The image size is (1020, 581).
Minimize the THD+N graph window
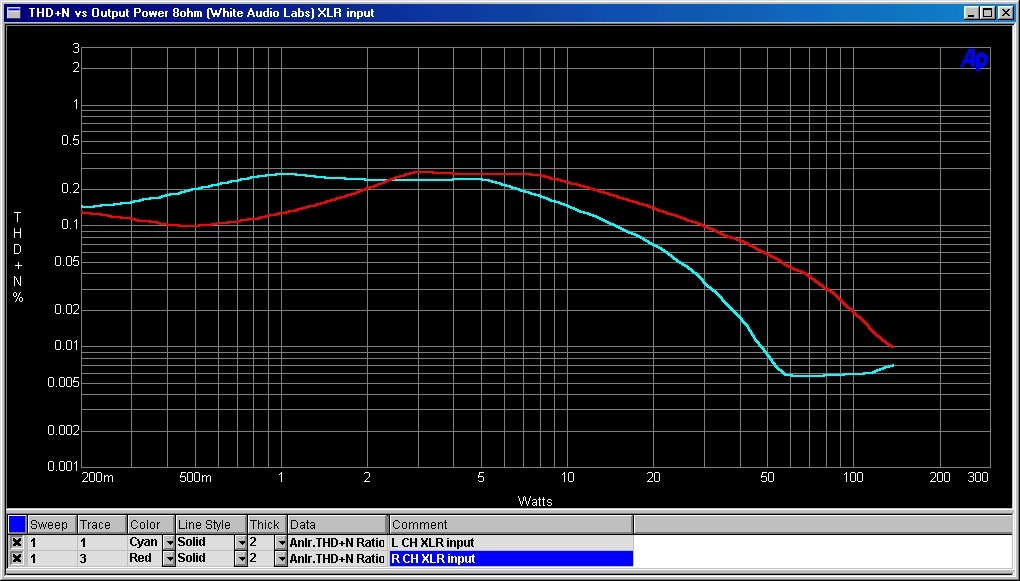pyautogui.click(x=972, y=12)
